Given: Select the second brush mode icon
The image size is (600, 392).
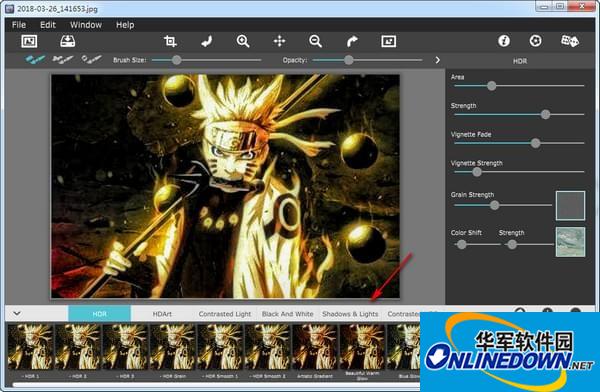Looking at the screenshot, I should (x=62, y=59).
